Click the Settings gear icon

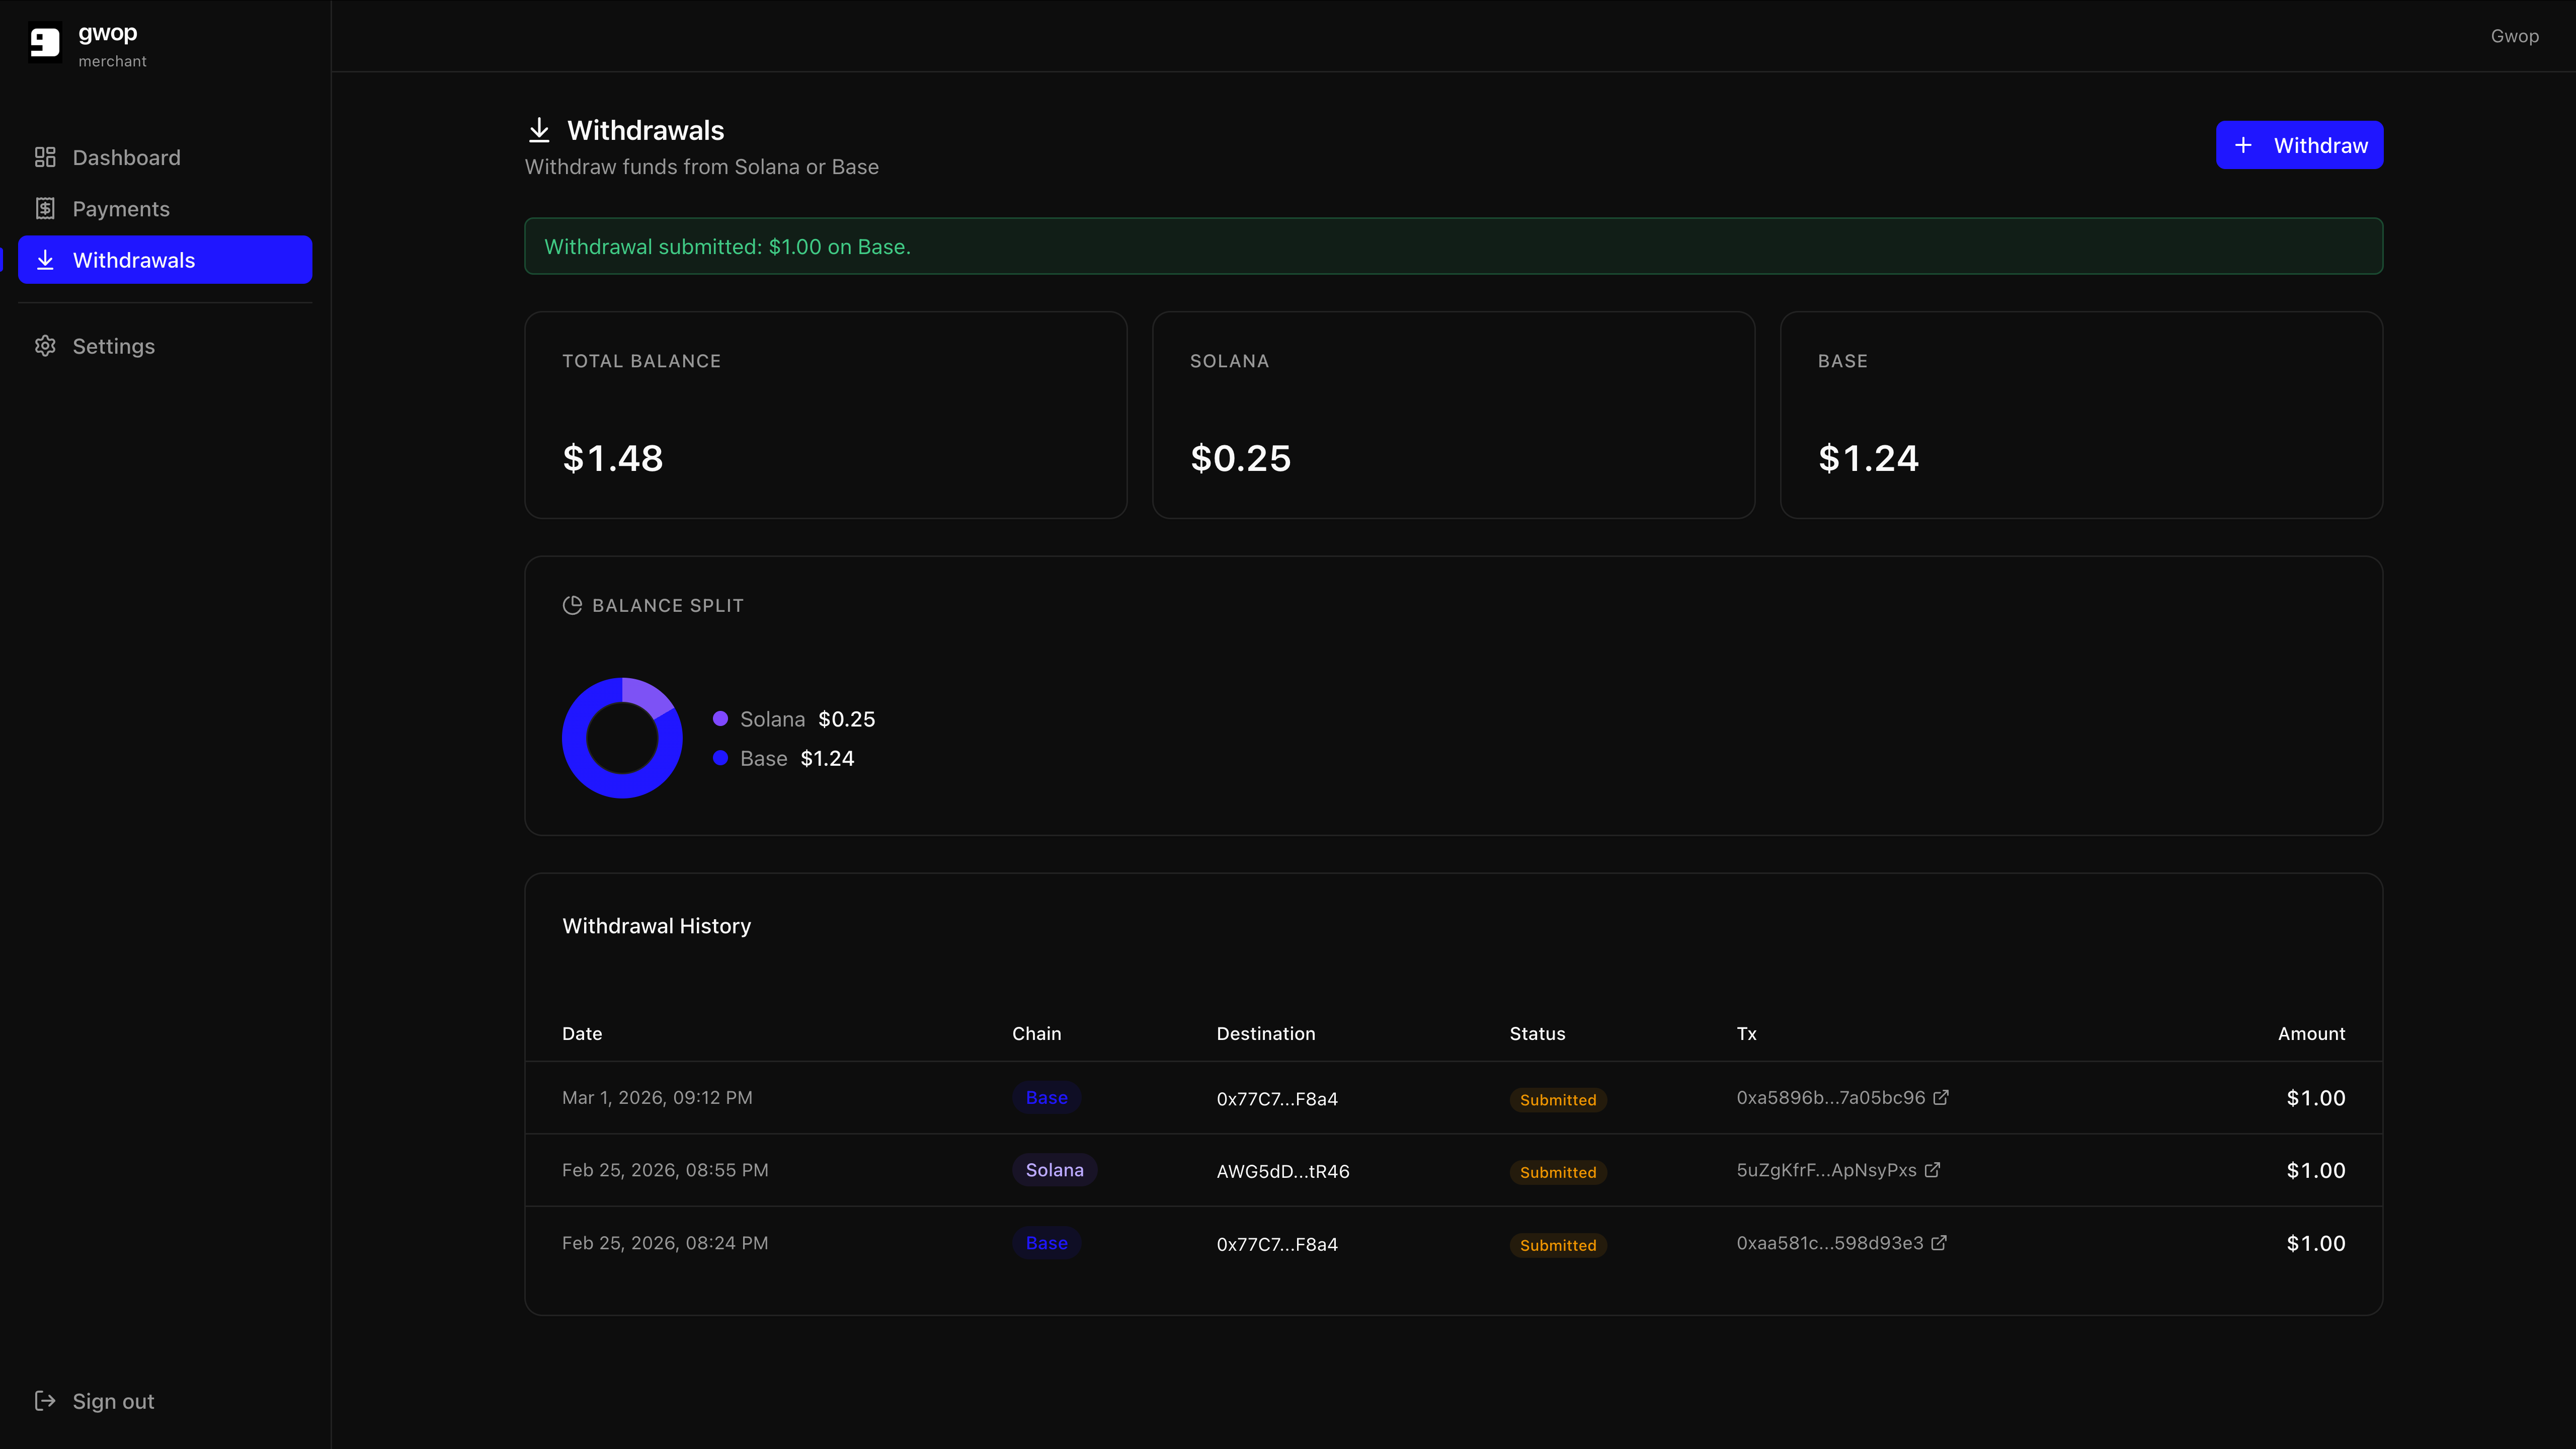click(45, 346)
